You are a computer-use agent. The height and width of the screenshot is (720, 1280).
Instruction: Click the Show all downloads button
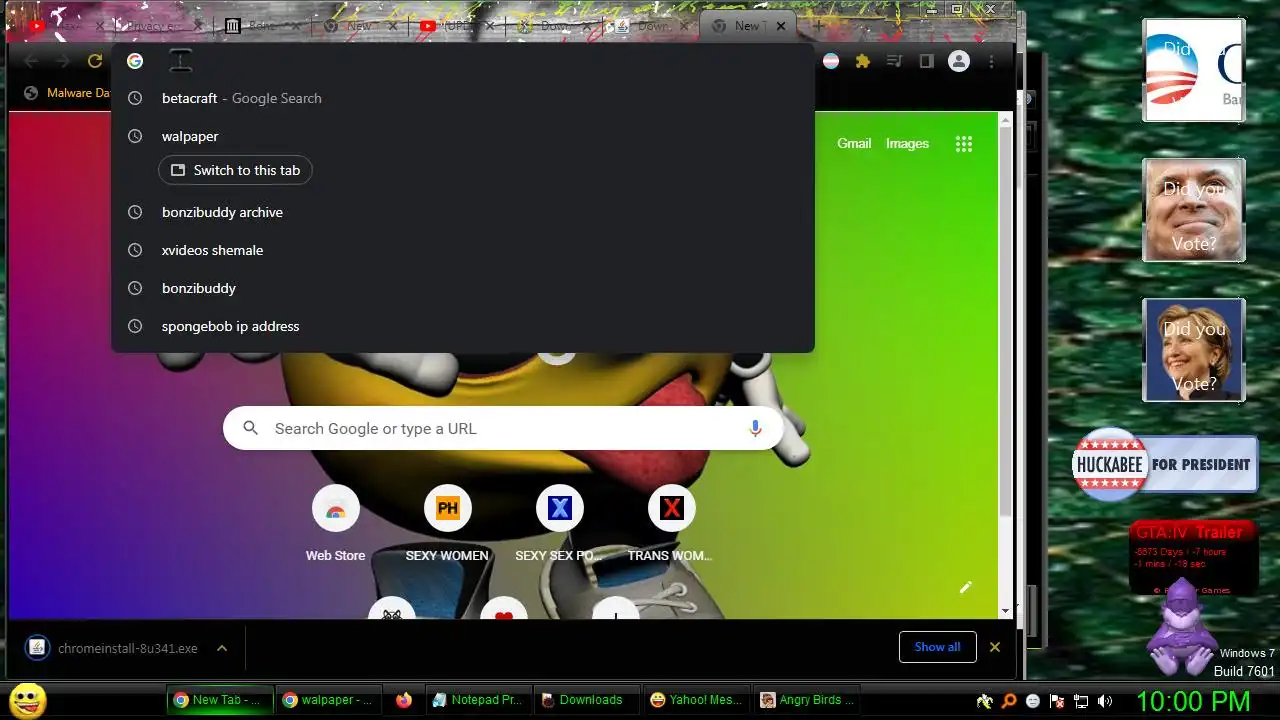tap(937, 647)
